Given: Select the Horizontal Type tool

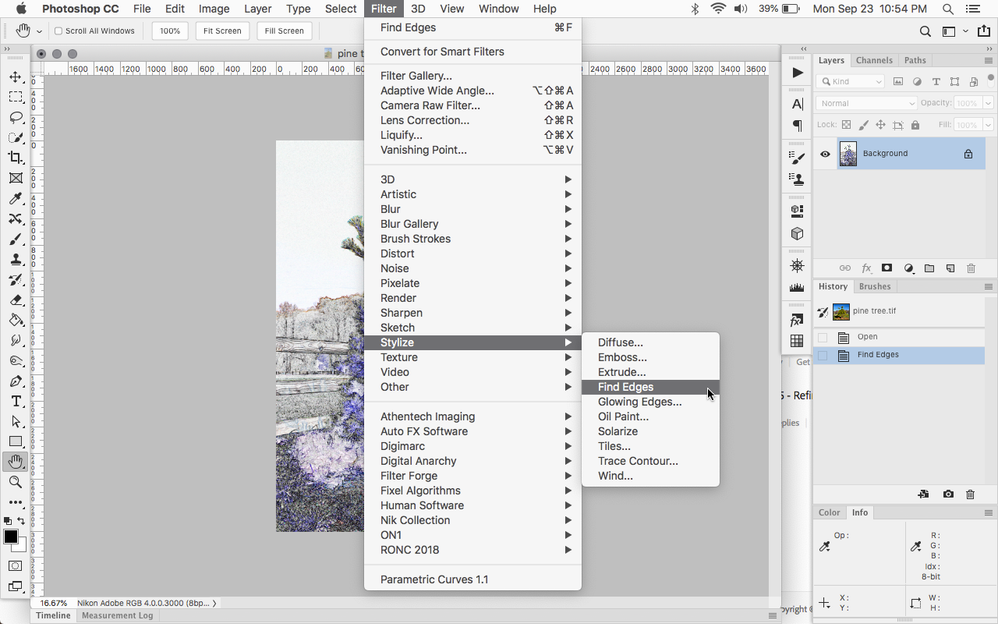Looking at the screenshot, I should (15, 401).
